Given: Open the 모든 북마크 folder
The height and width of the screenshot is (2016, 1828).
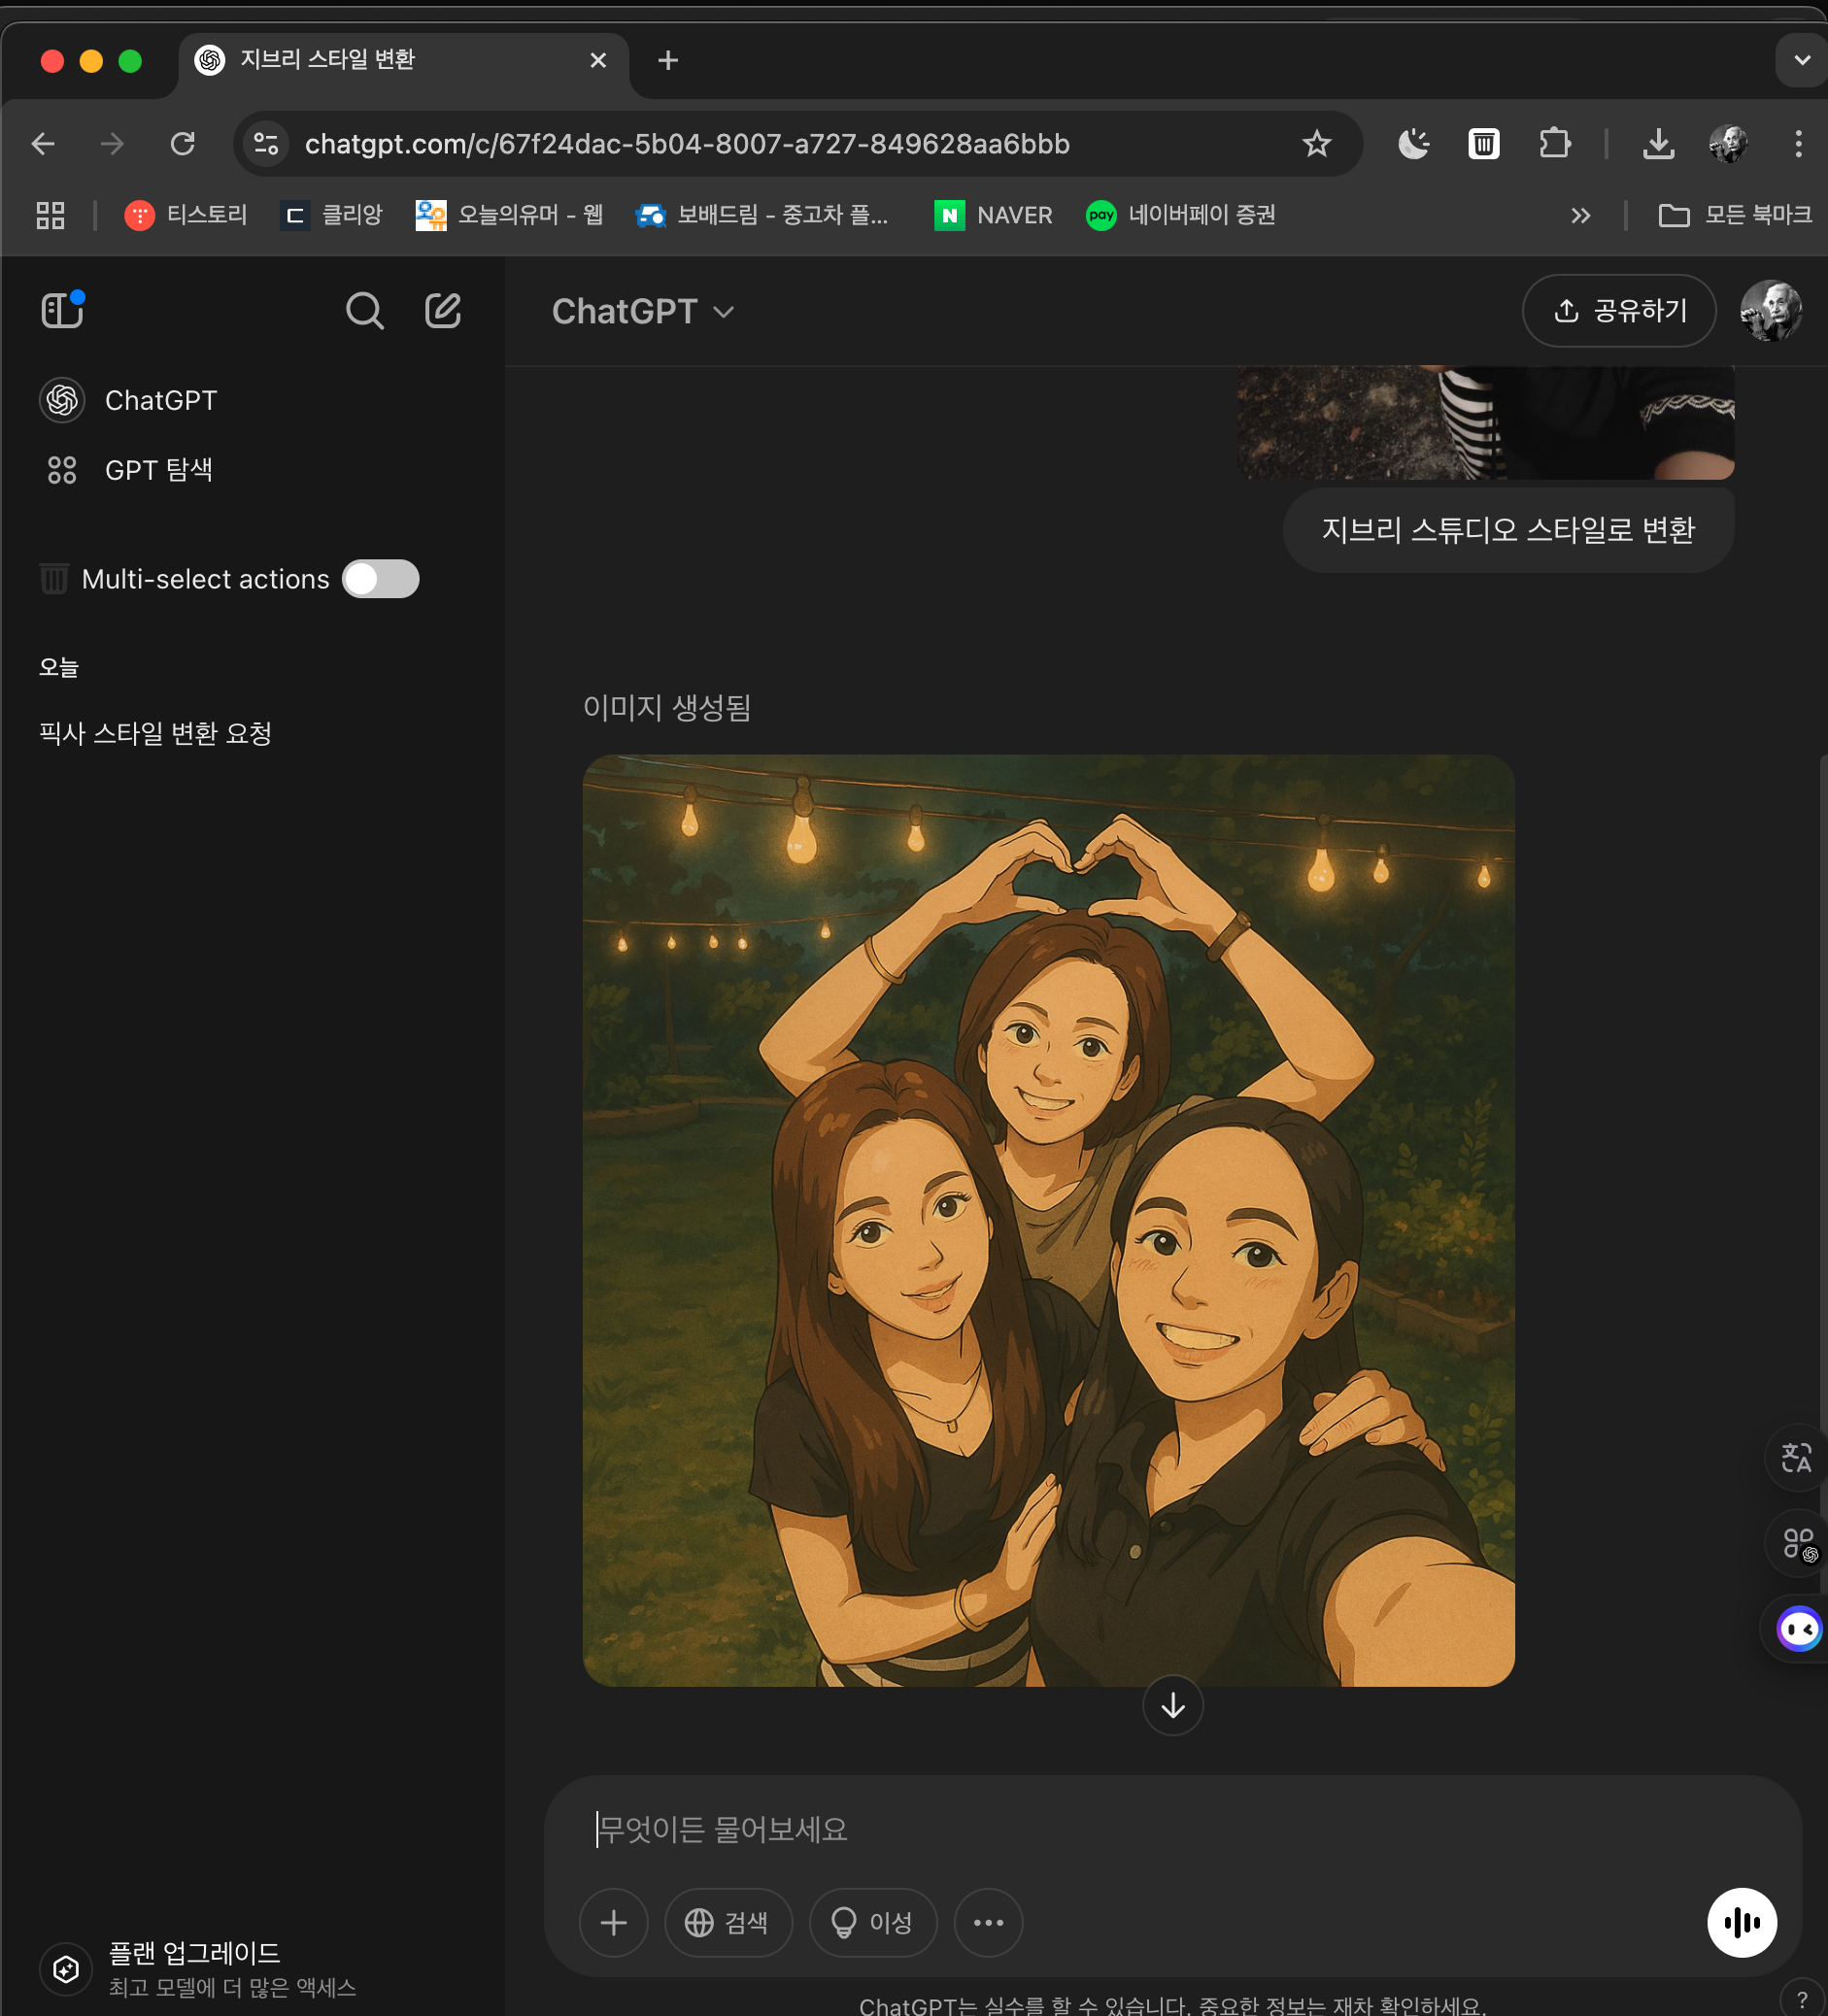Looking at the screenshot, I should (x=1734, y=215).
